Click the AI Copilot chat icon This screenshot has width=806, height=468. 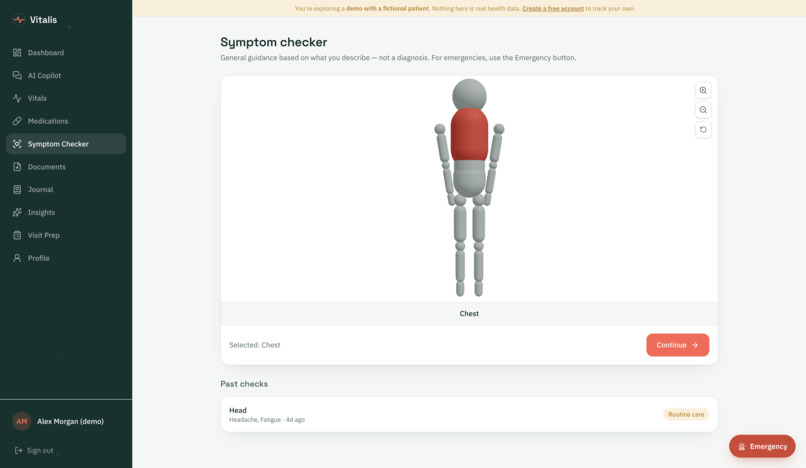click(17, 75)
